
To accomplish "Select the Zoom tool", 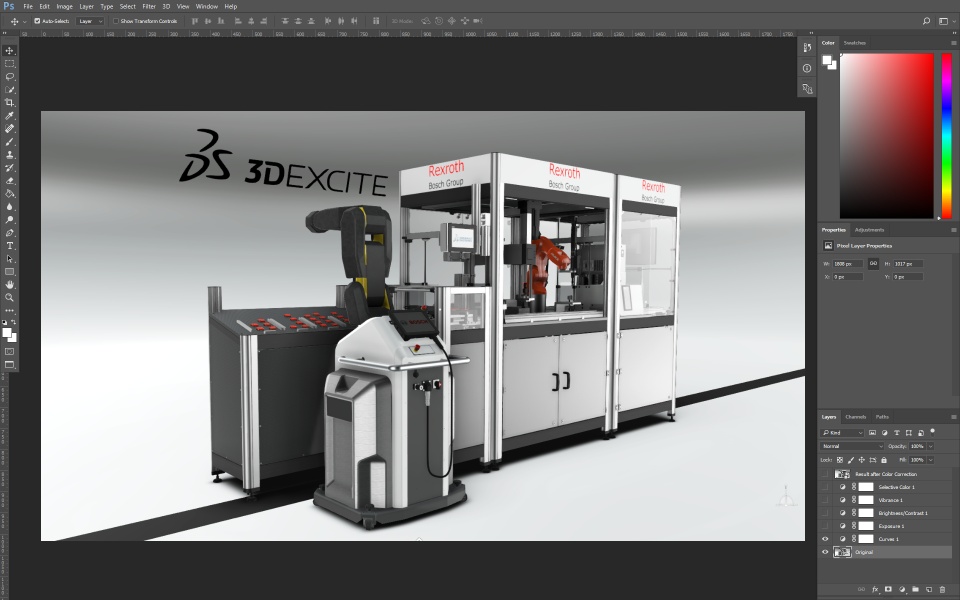I will tap(10, 297).
